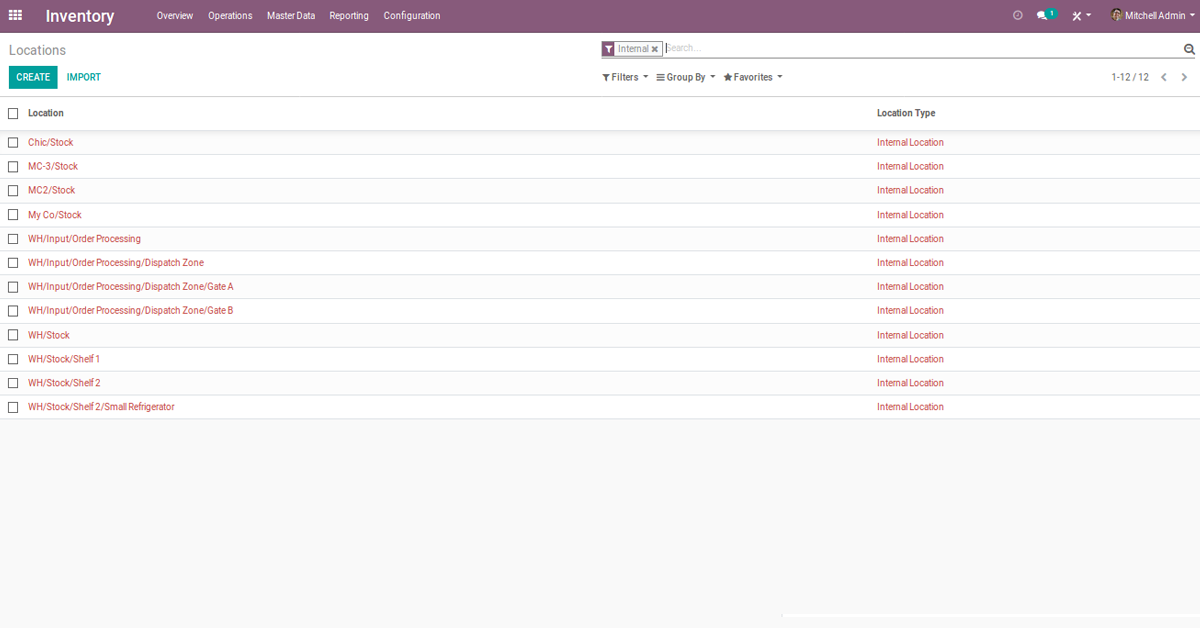Click Internal Location in the WH/Stock row
This screenshot has width=1200, height=628.
[x=910, y=335]
